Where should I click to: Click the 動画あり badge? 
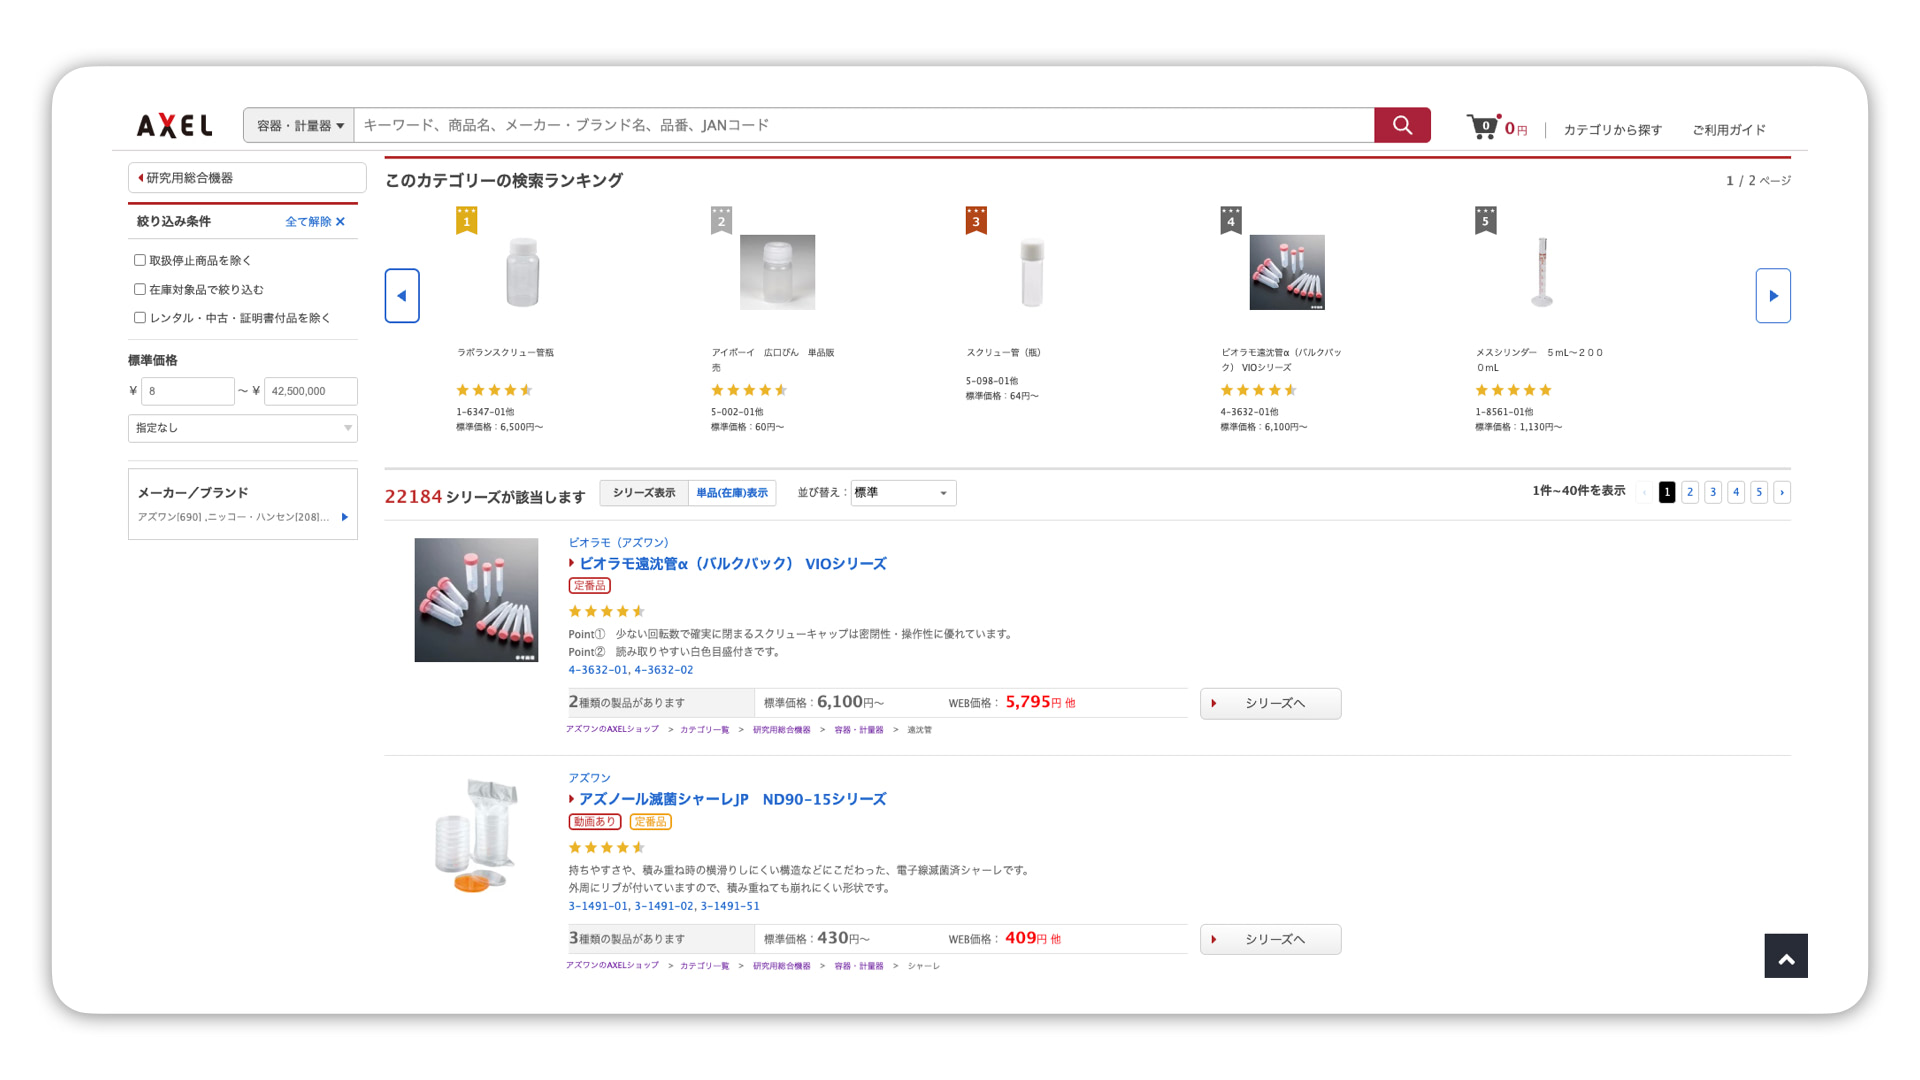[595, 822]
